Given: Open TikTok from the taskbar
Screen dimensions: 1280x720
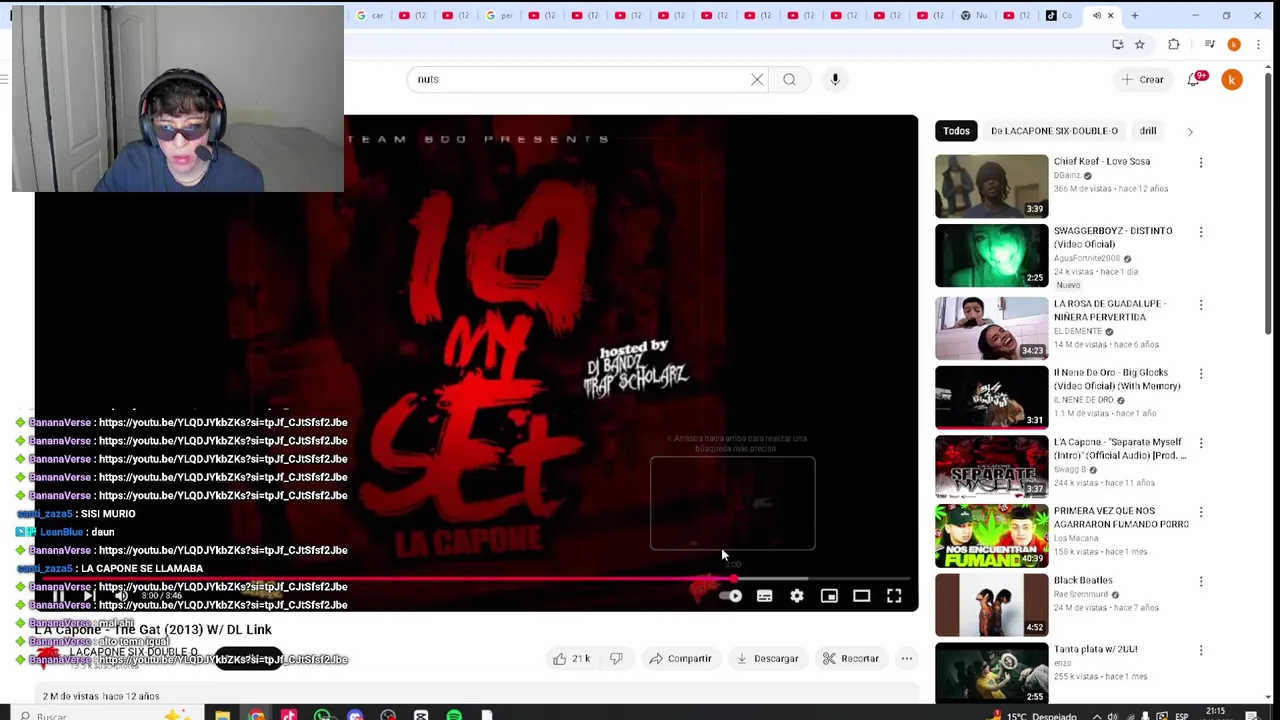Looking at the screenshot, I should [289, 715].
